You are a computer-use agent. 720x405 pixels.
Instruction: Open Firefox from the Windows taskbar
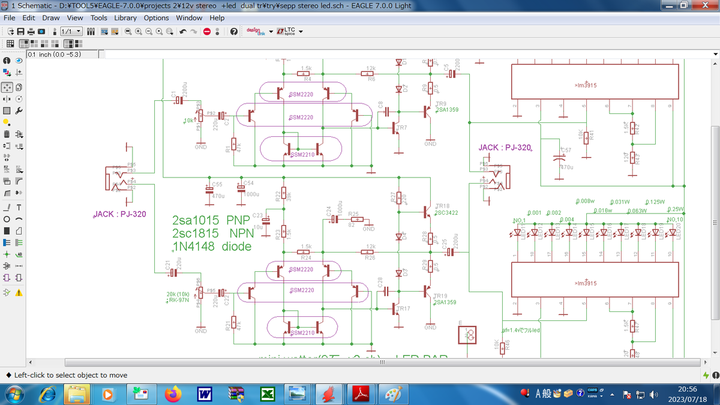coord(171,394)
